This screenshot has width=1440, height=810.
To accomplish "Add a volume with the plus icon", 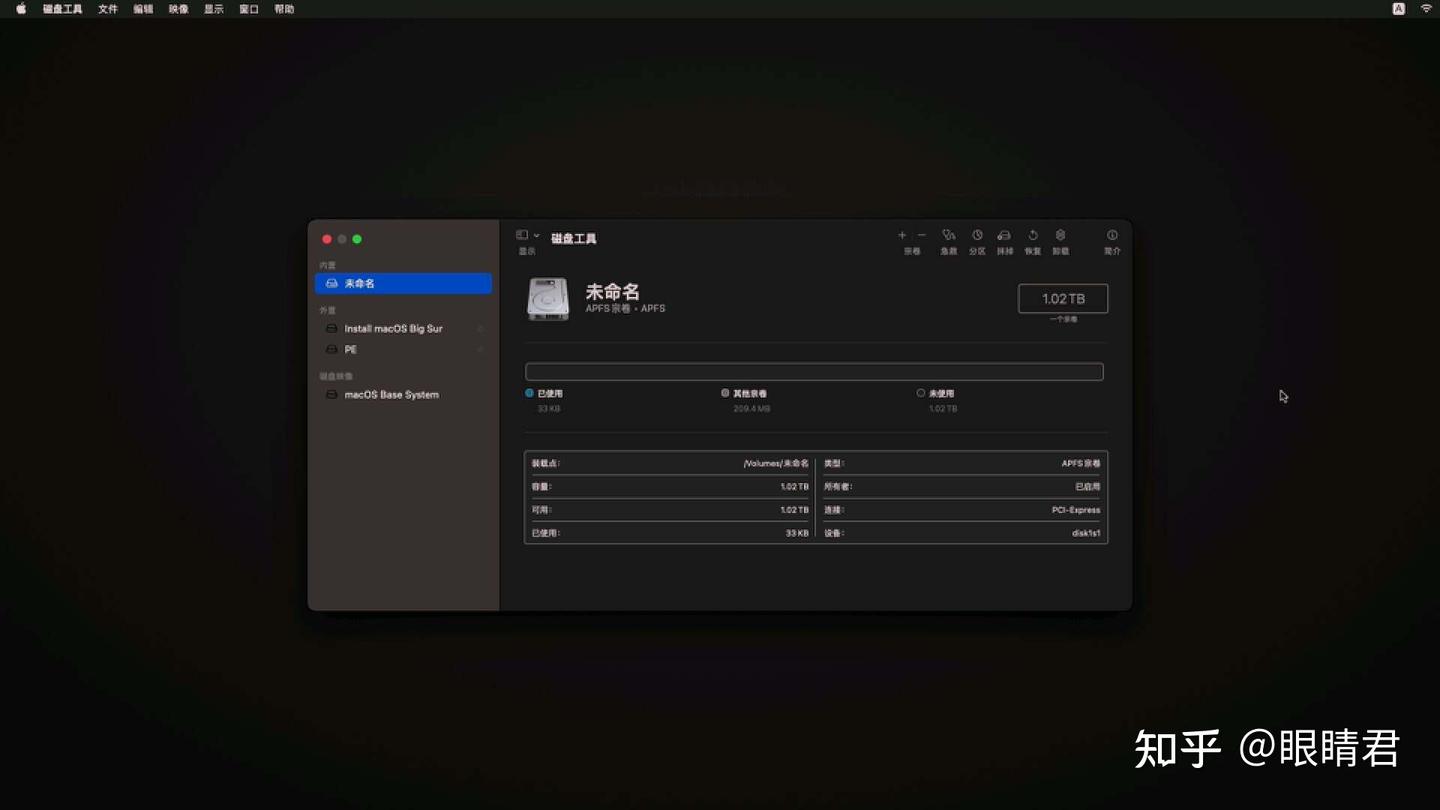I will [901, 236].
